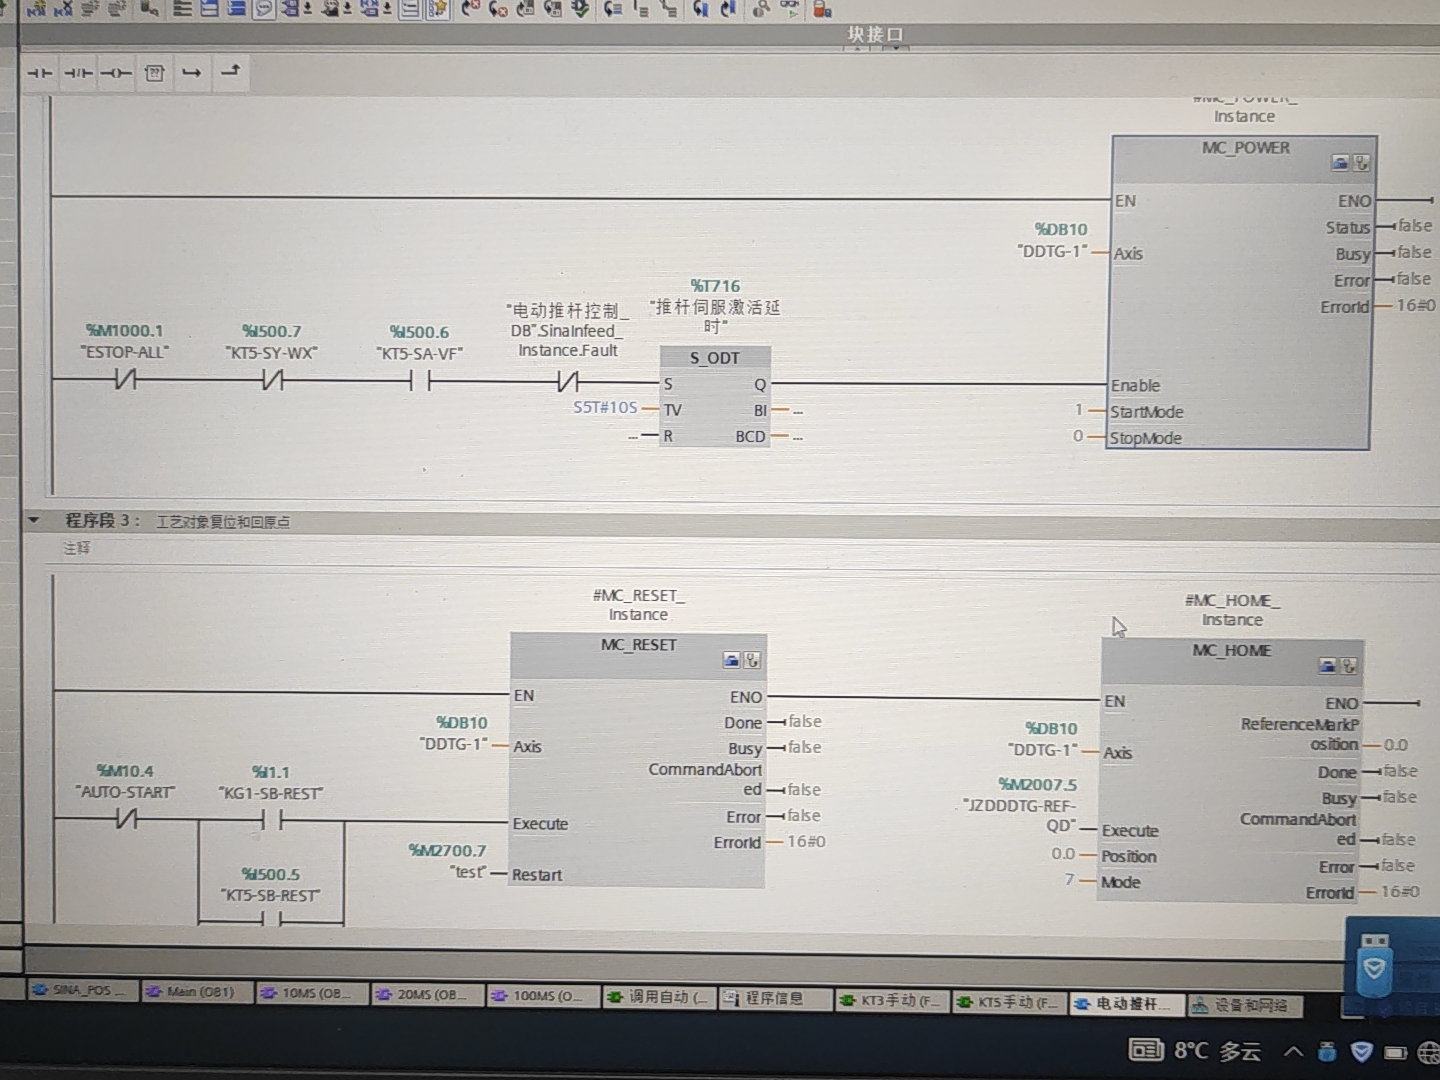1440x1080 pixels.
Task: Select the AUTO-START contact
Action: click(x=126, y=819)
